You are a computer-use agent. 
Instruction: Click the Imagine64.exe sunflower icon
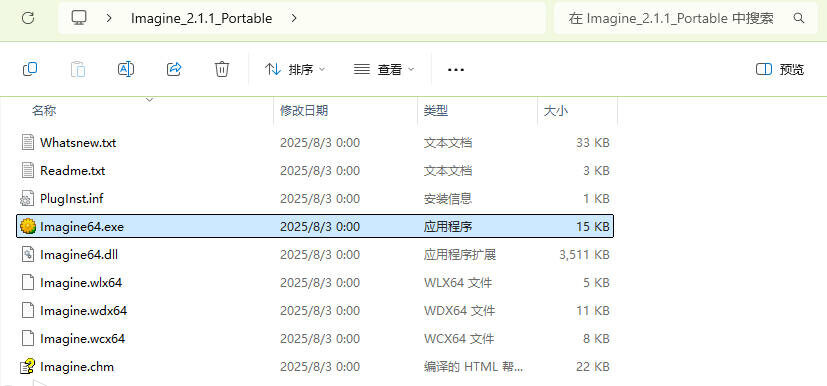coord(27,226)
